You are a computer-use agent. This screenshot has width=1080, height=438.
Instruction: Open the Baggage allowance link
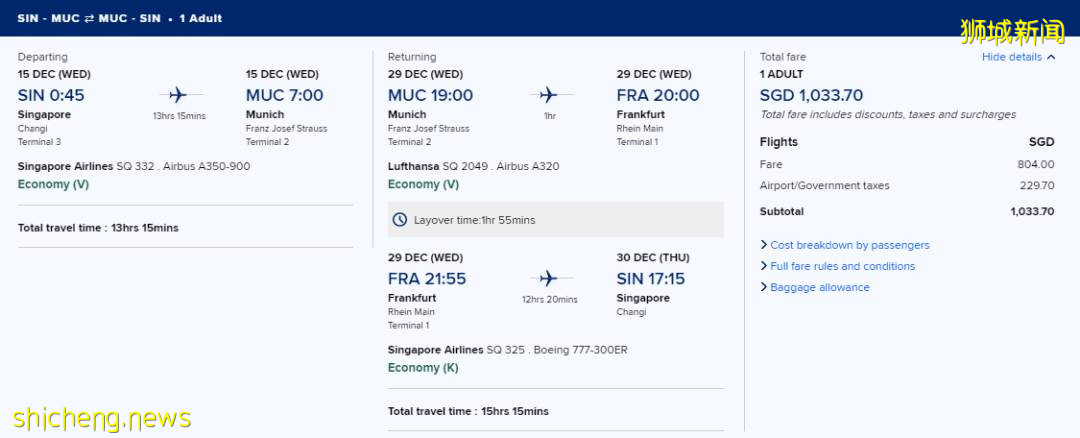[x=819, y=287]
